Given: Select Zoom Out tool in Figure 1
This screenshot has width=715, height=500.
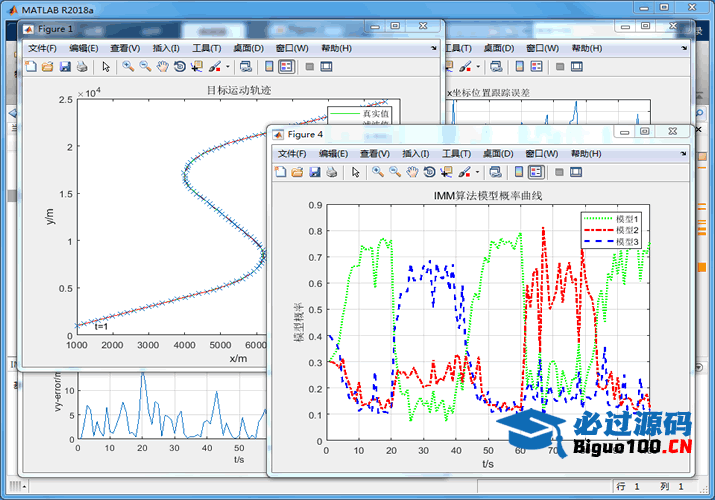Looking at the screenshot, I should tap(145, 67).
